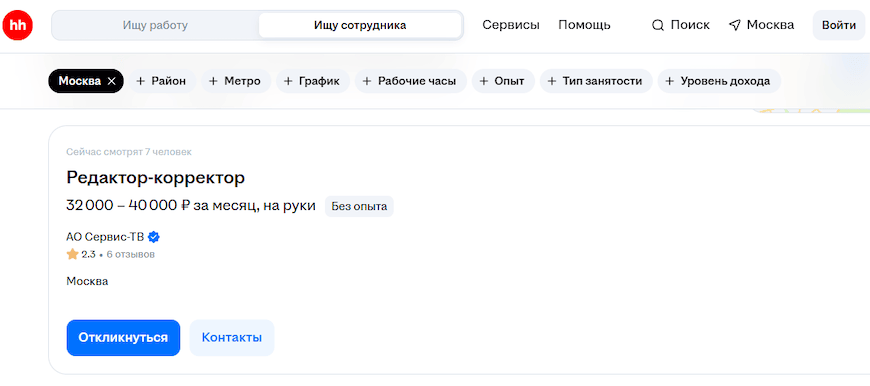The height and width of the screenshot is (386, 870).
Task: Open the Помощь menu
Action: tap(584, 25)
